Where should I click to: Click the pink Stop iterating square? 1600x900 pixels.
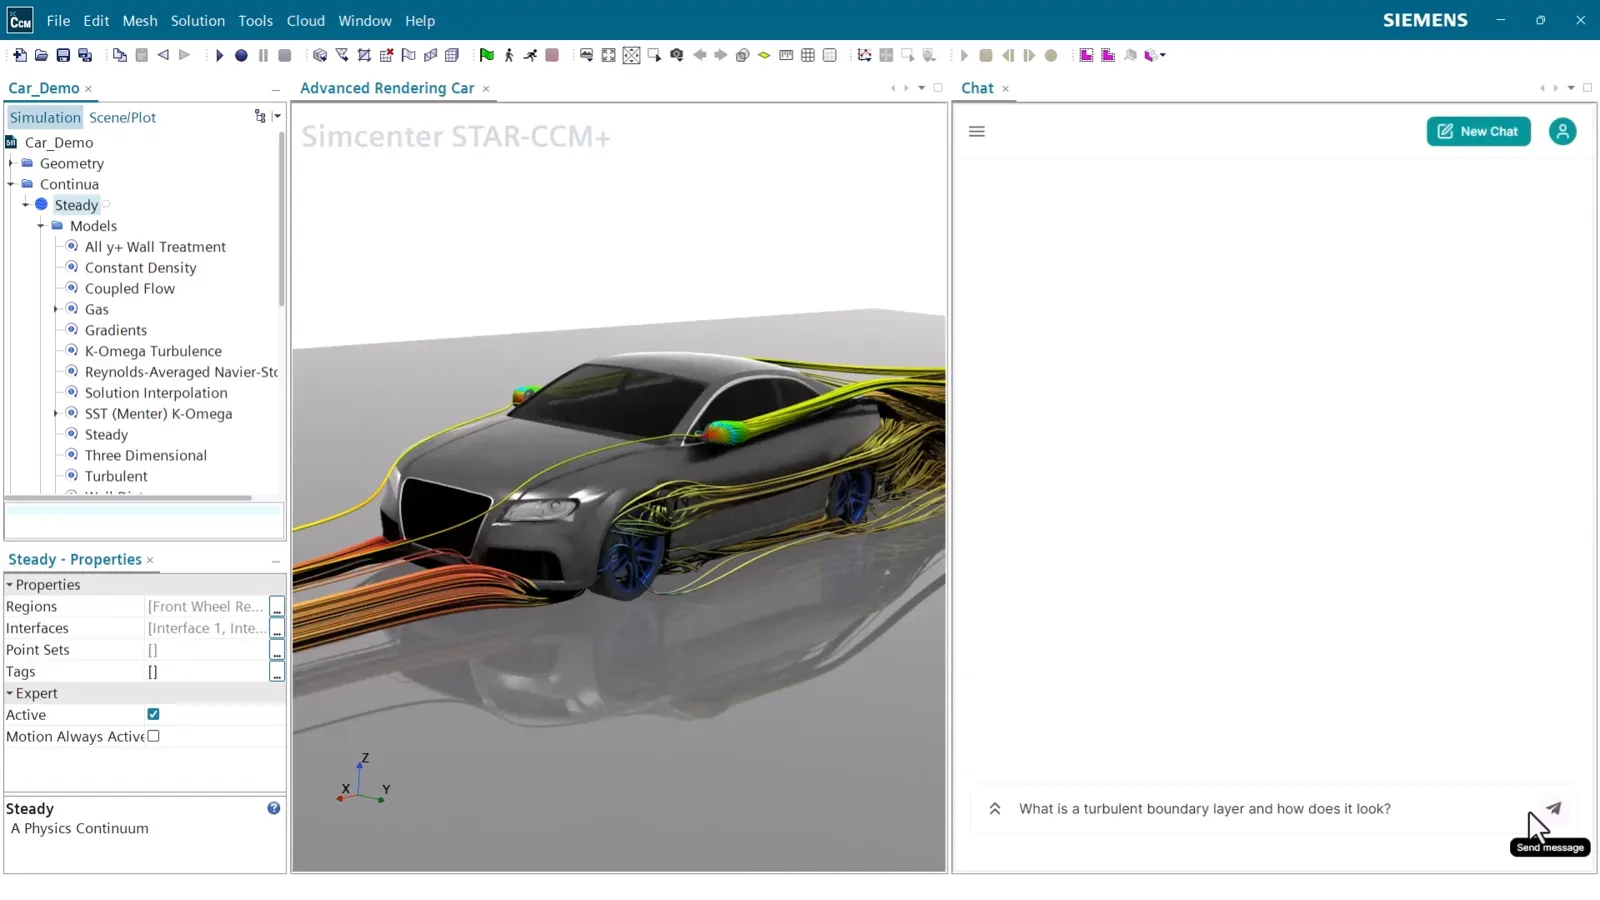tap(552, 55)
